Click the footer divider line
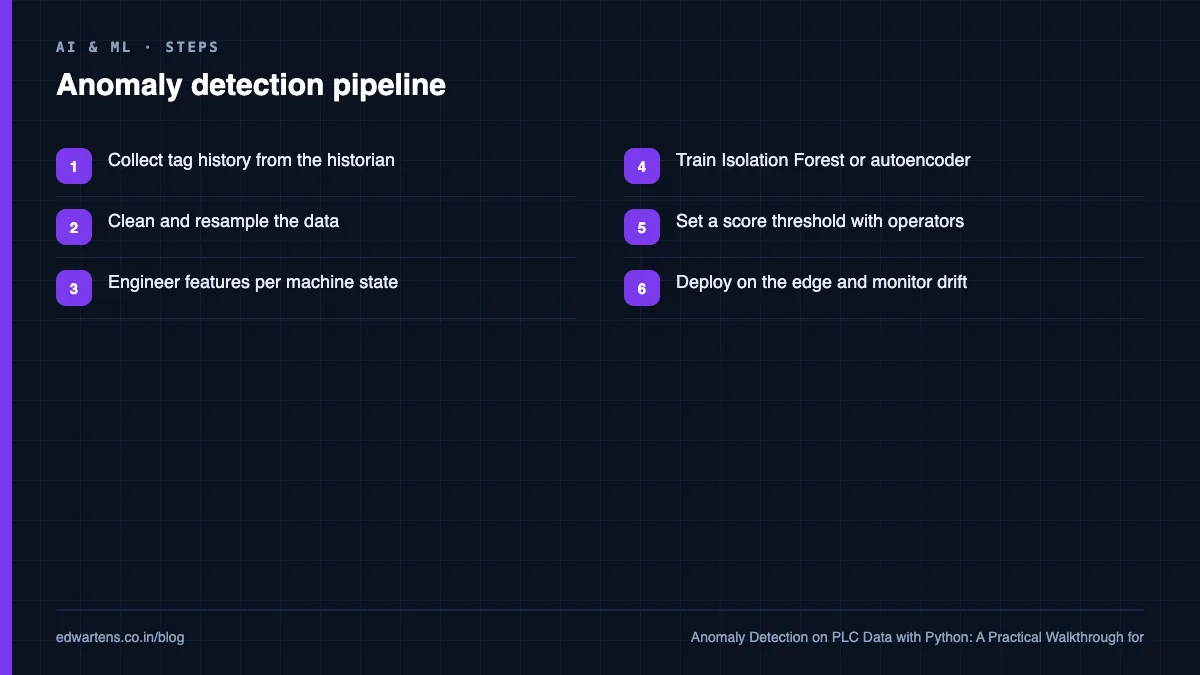The width and height of the screenshot is (1200, 675). 600,610
